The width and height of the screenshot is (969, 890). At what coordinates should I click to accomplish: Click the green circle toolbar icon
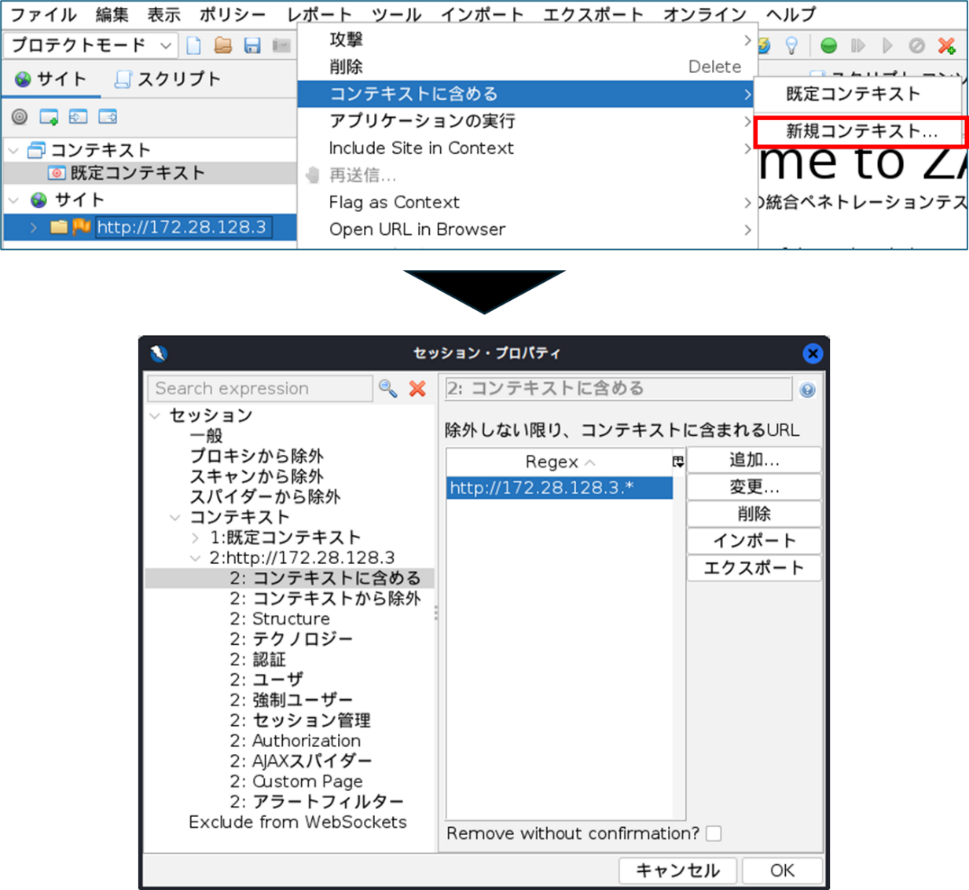coord(829,46)
